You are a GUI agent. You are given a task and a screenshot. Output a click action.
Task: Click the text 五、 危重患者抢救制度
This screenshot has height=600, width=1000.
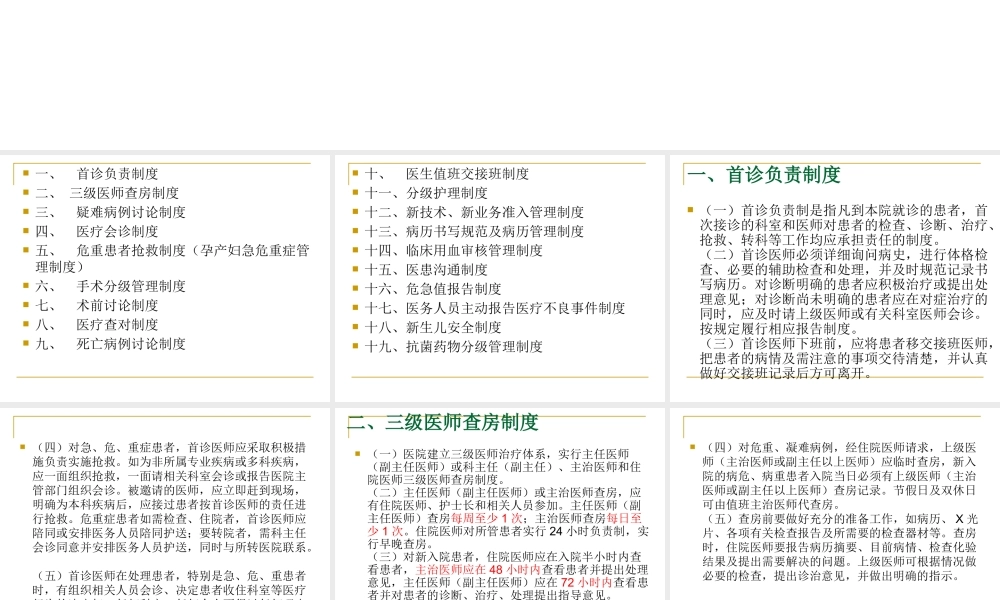(x=110, y=251)
